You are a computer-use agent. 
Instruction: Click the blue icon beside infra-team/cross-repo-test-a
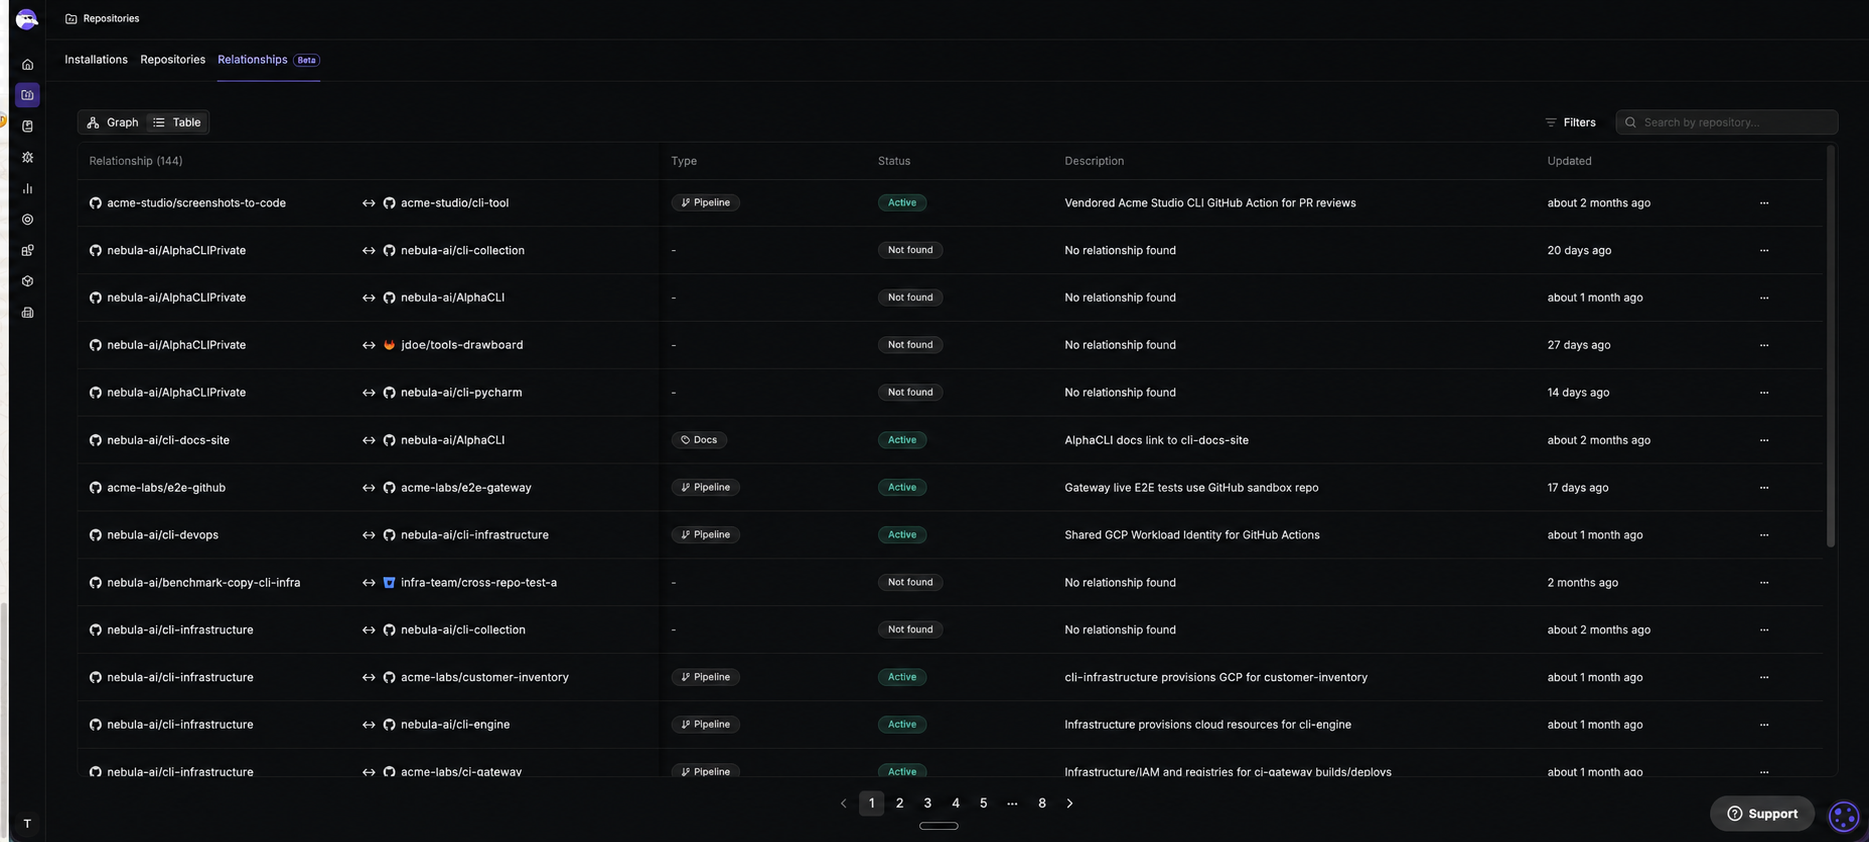pyautogui.click(x=389, y=582)
